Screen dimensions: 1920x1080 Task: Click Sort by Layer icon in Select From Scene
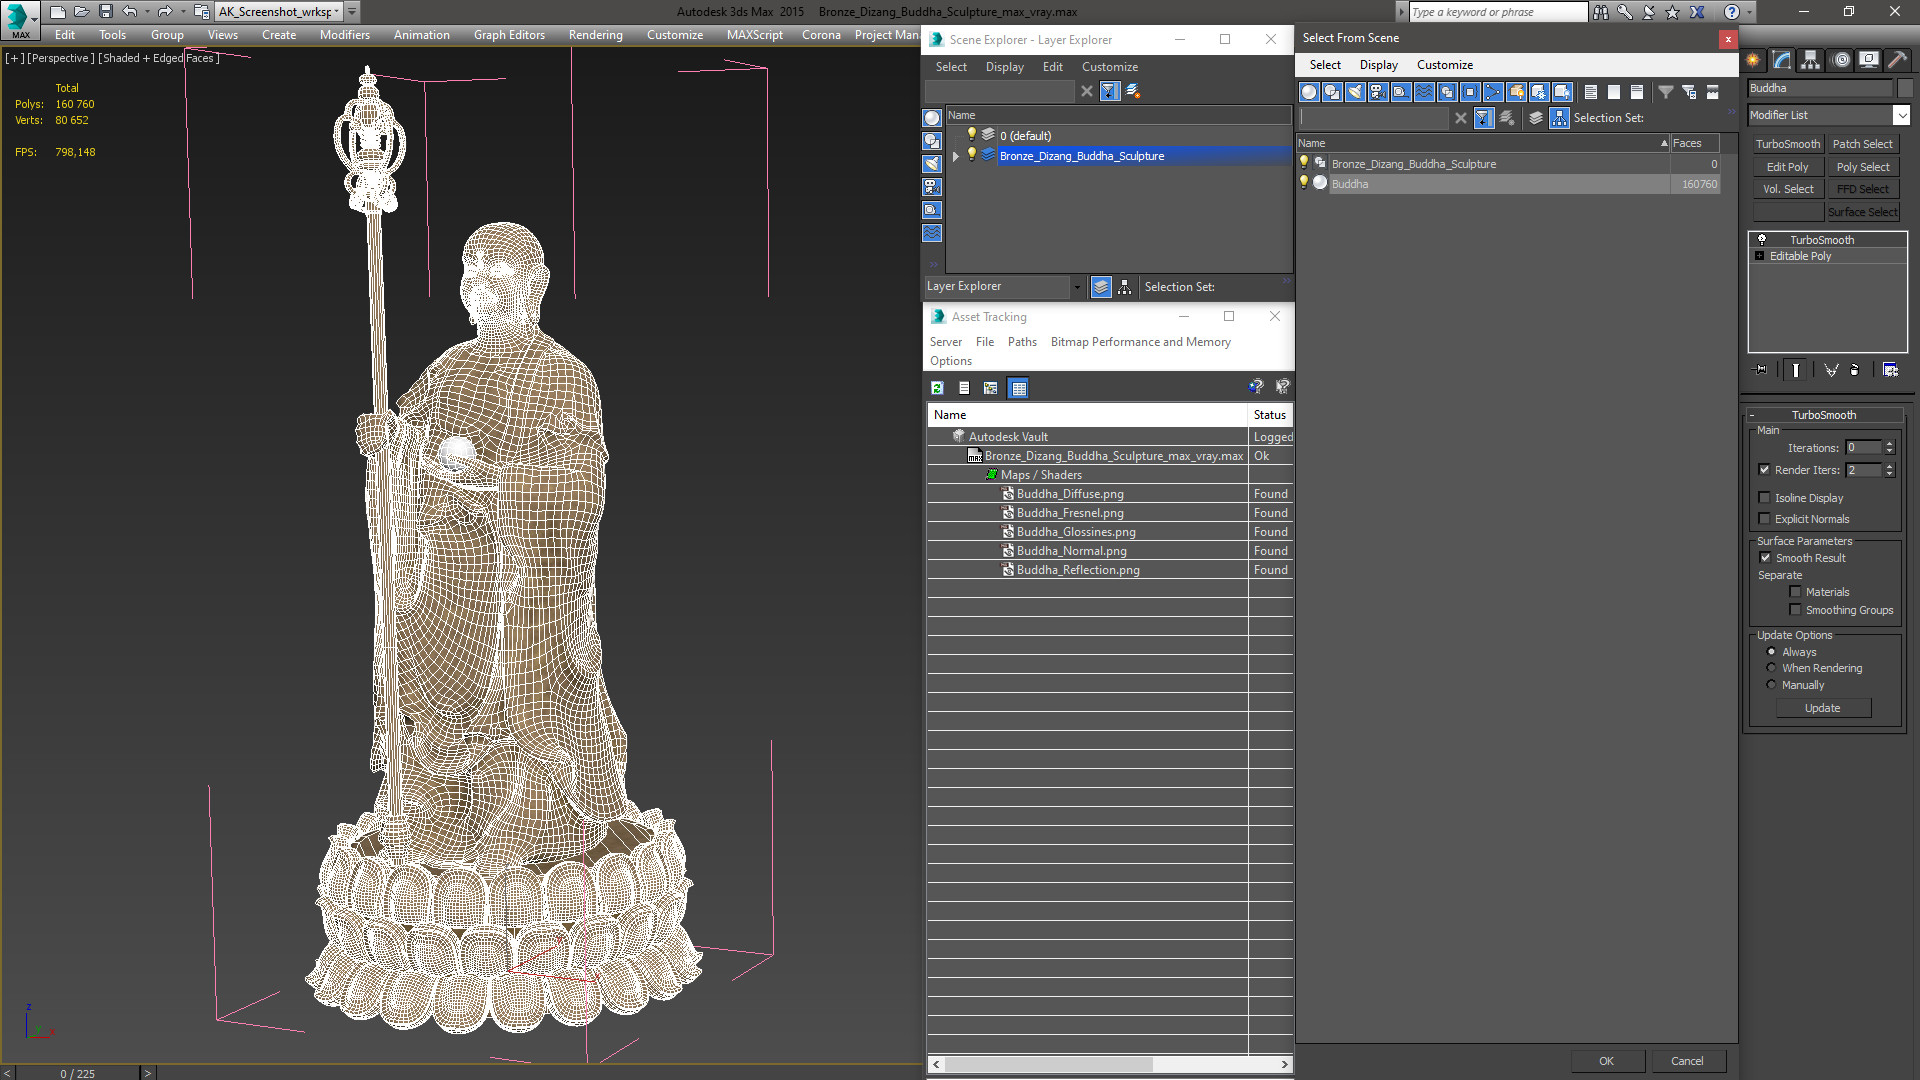click(1536, 118)
